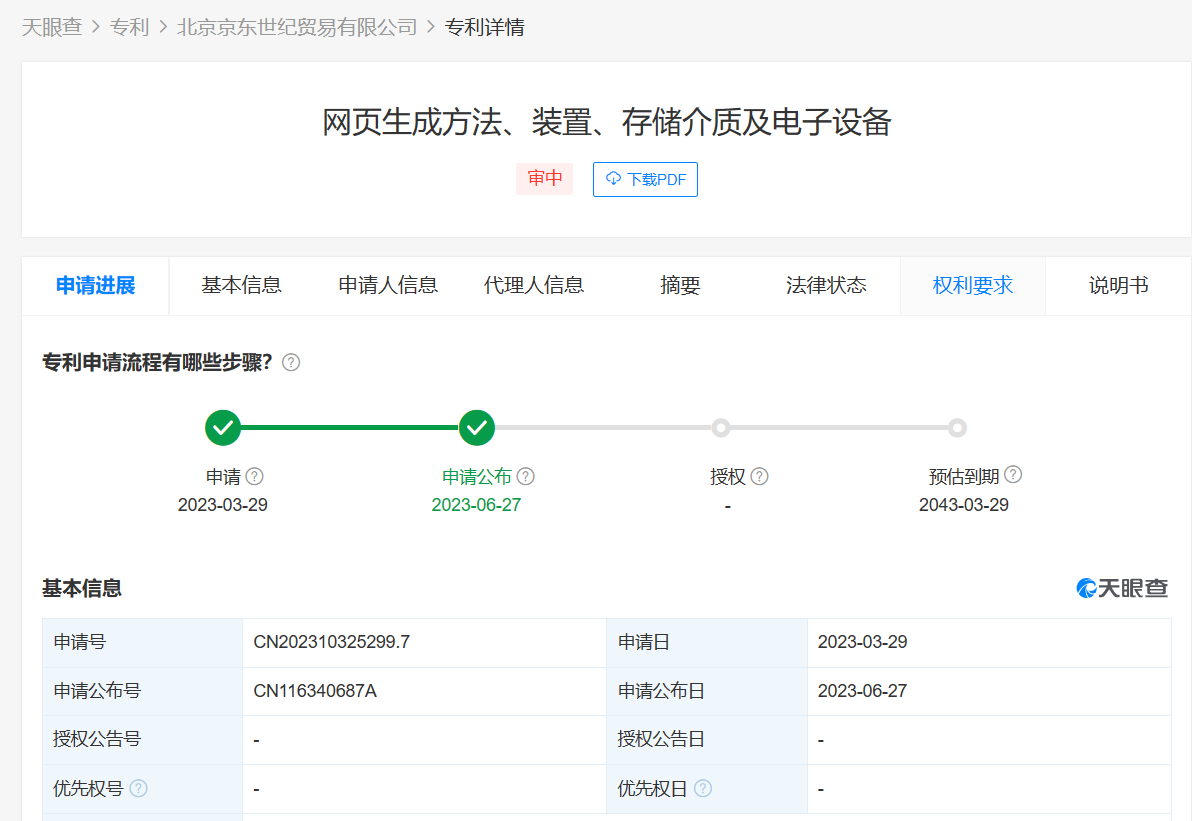The image size is (1192, 821).
Task: Click the 申请号 label cell
Action: [x=142, y=642]
